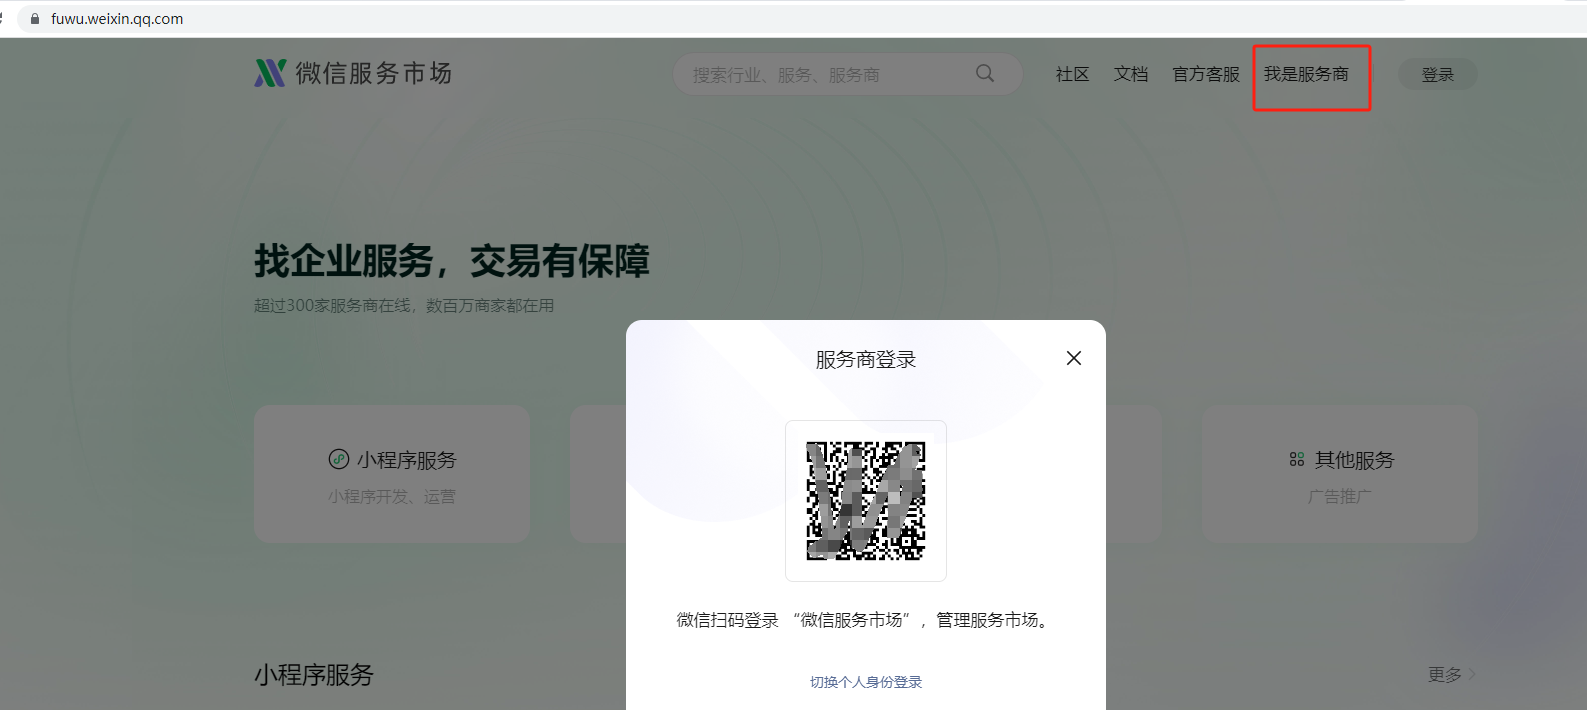Close the 服务商登录 dialog
The image size is (1587, 710).
(1074, 358)
